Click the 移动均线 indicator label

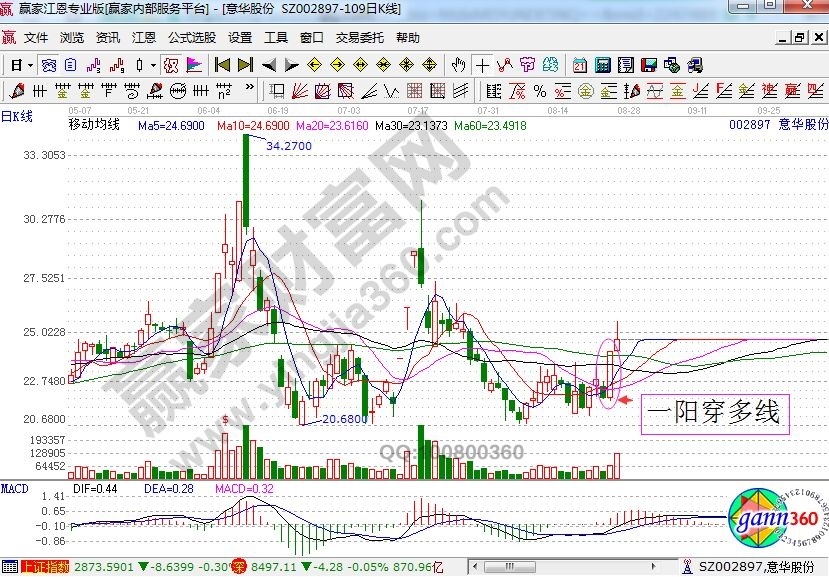click(x=93, y=125)
